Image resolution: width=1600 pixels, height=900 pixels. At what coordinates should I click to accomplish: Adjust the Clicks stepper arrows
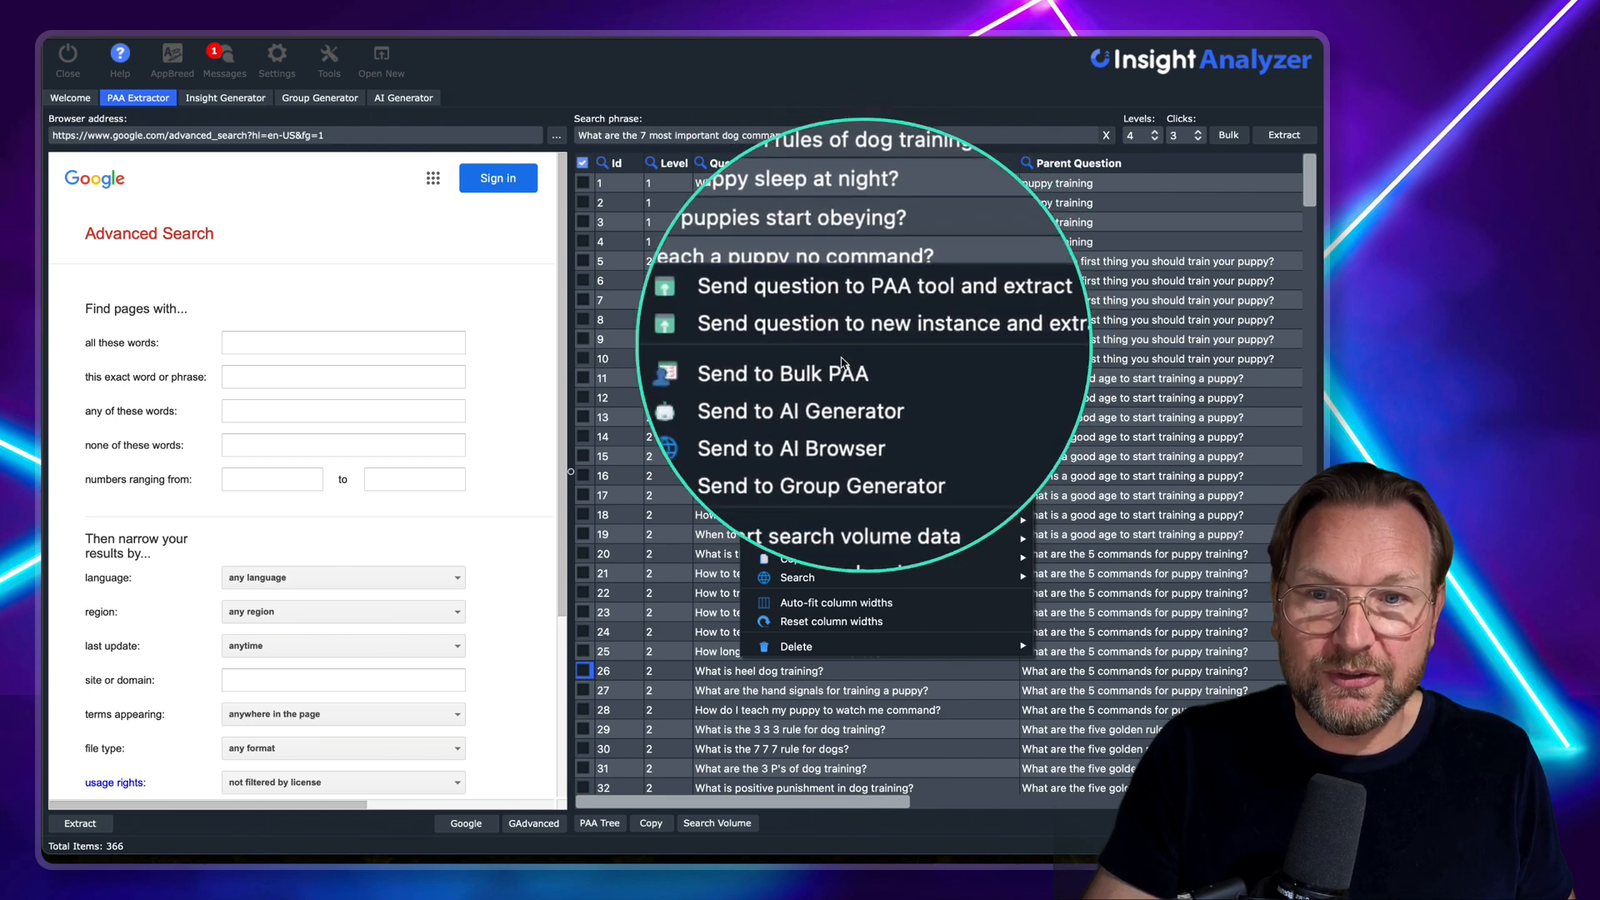pos(1198,135)
